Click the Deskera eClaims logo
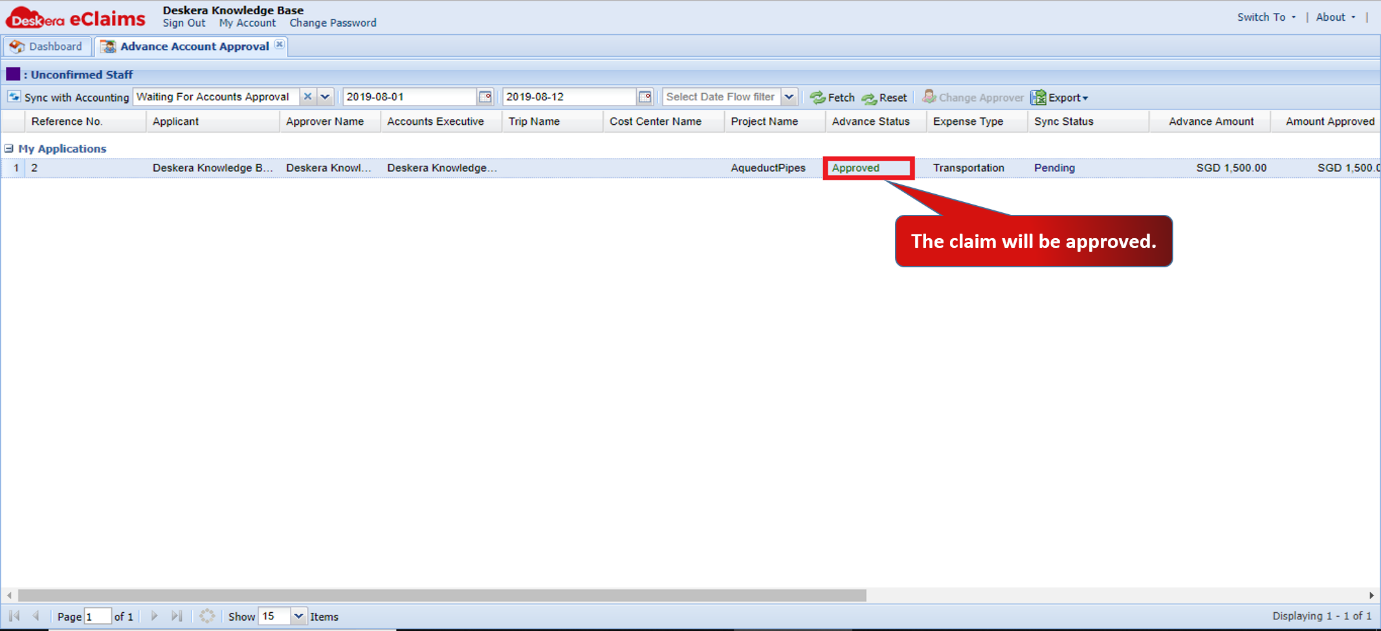The width and height of the screenshot is (1381, 631). click(x=76, y=18)
